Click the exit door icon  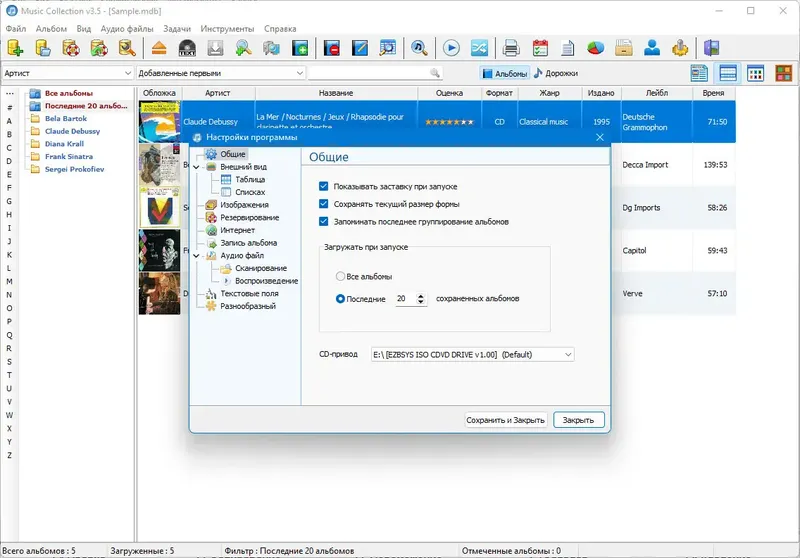[x=711, y=48]
